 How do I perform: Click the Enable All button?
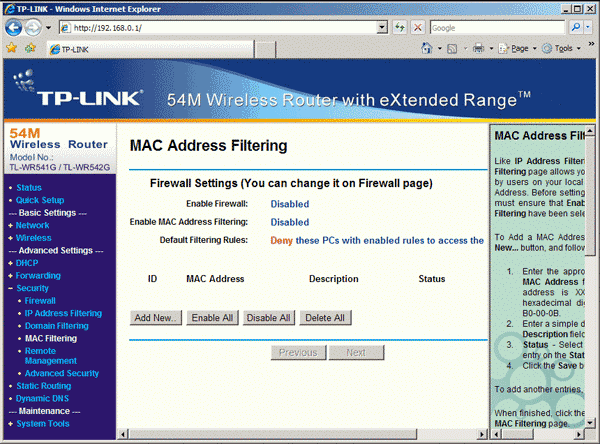(212, 318)
